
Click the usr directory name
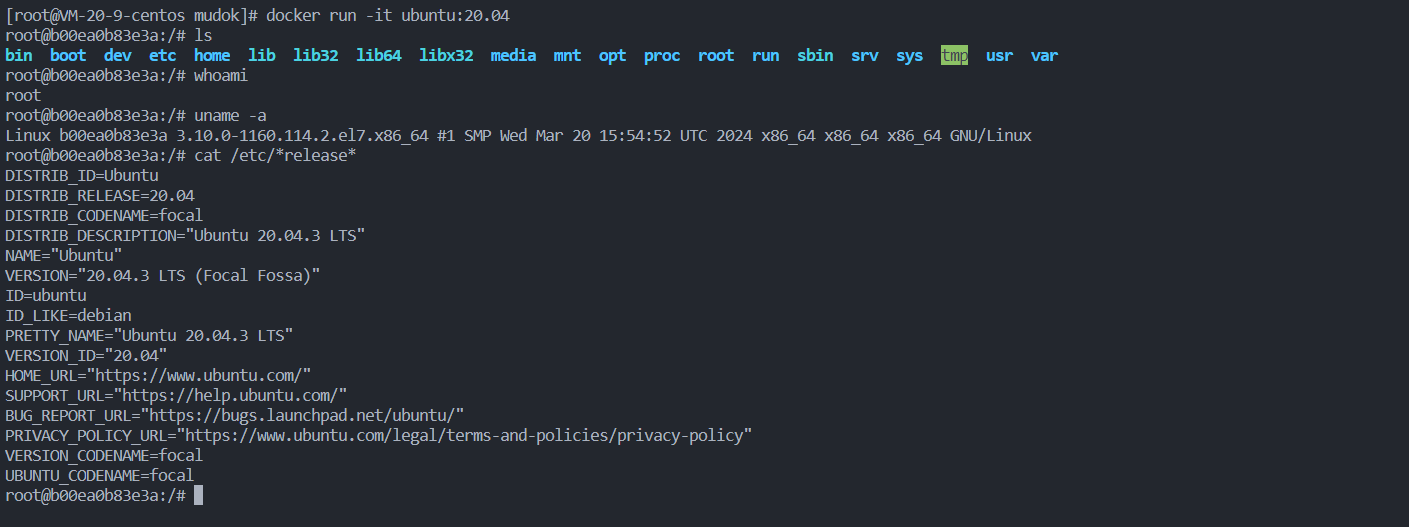click(999, 56)
